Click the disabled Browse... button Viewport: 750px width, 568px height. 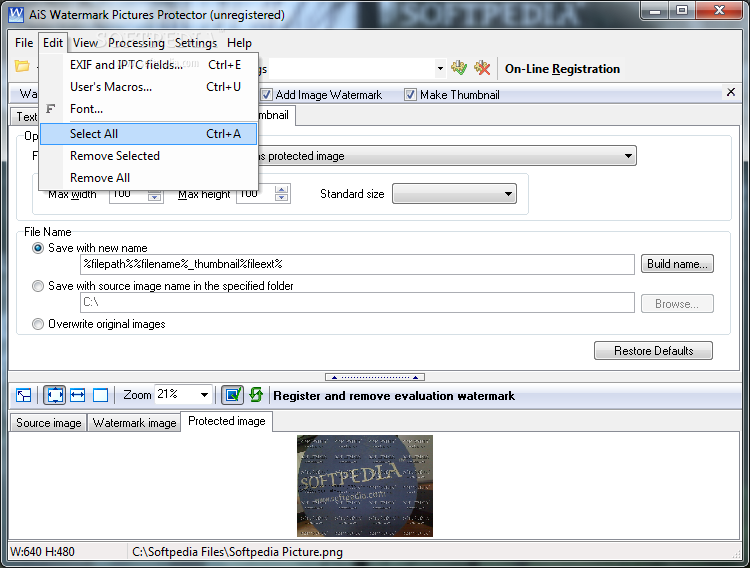point(677,304)
